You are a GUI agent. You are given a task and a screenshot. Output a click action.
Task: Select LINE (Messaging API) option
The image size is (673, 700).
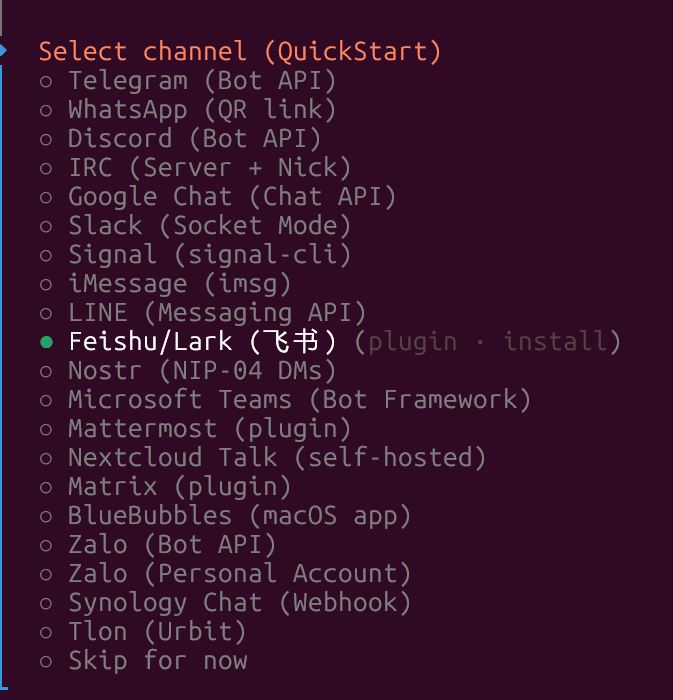point(216,313)
